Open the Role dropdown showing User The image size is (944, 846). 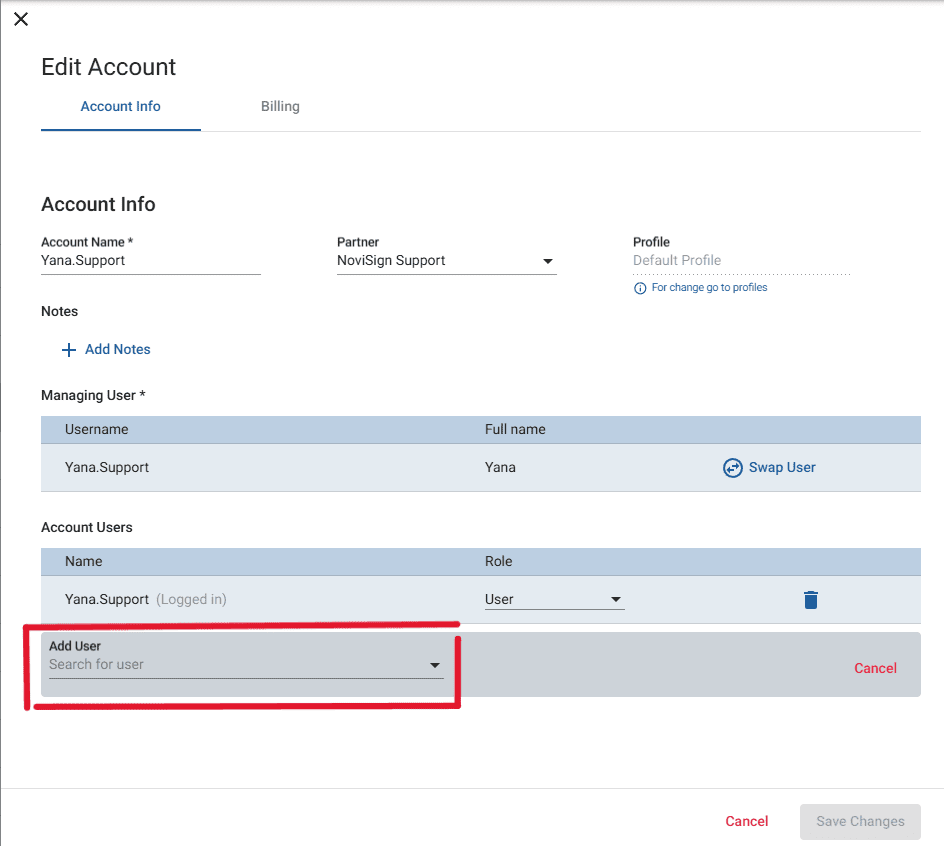pyautogui.click(x=554, y=599)
